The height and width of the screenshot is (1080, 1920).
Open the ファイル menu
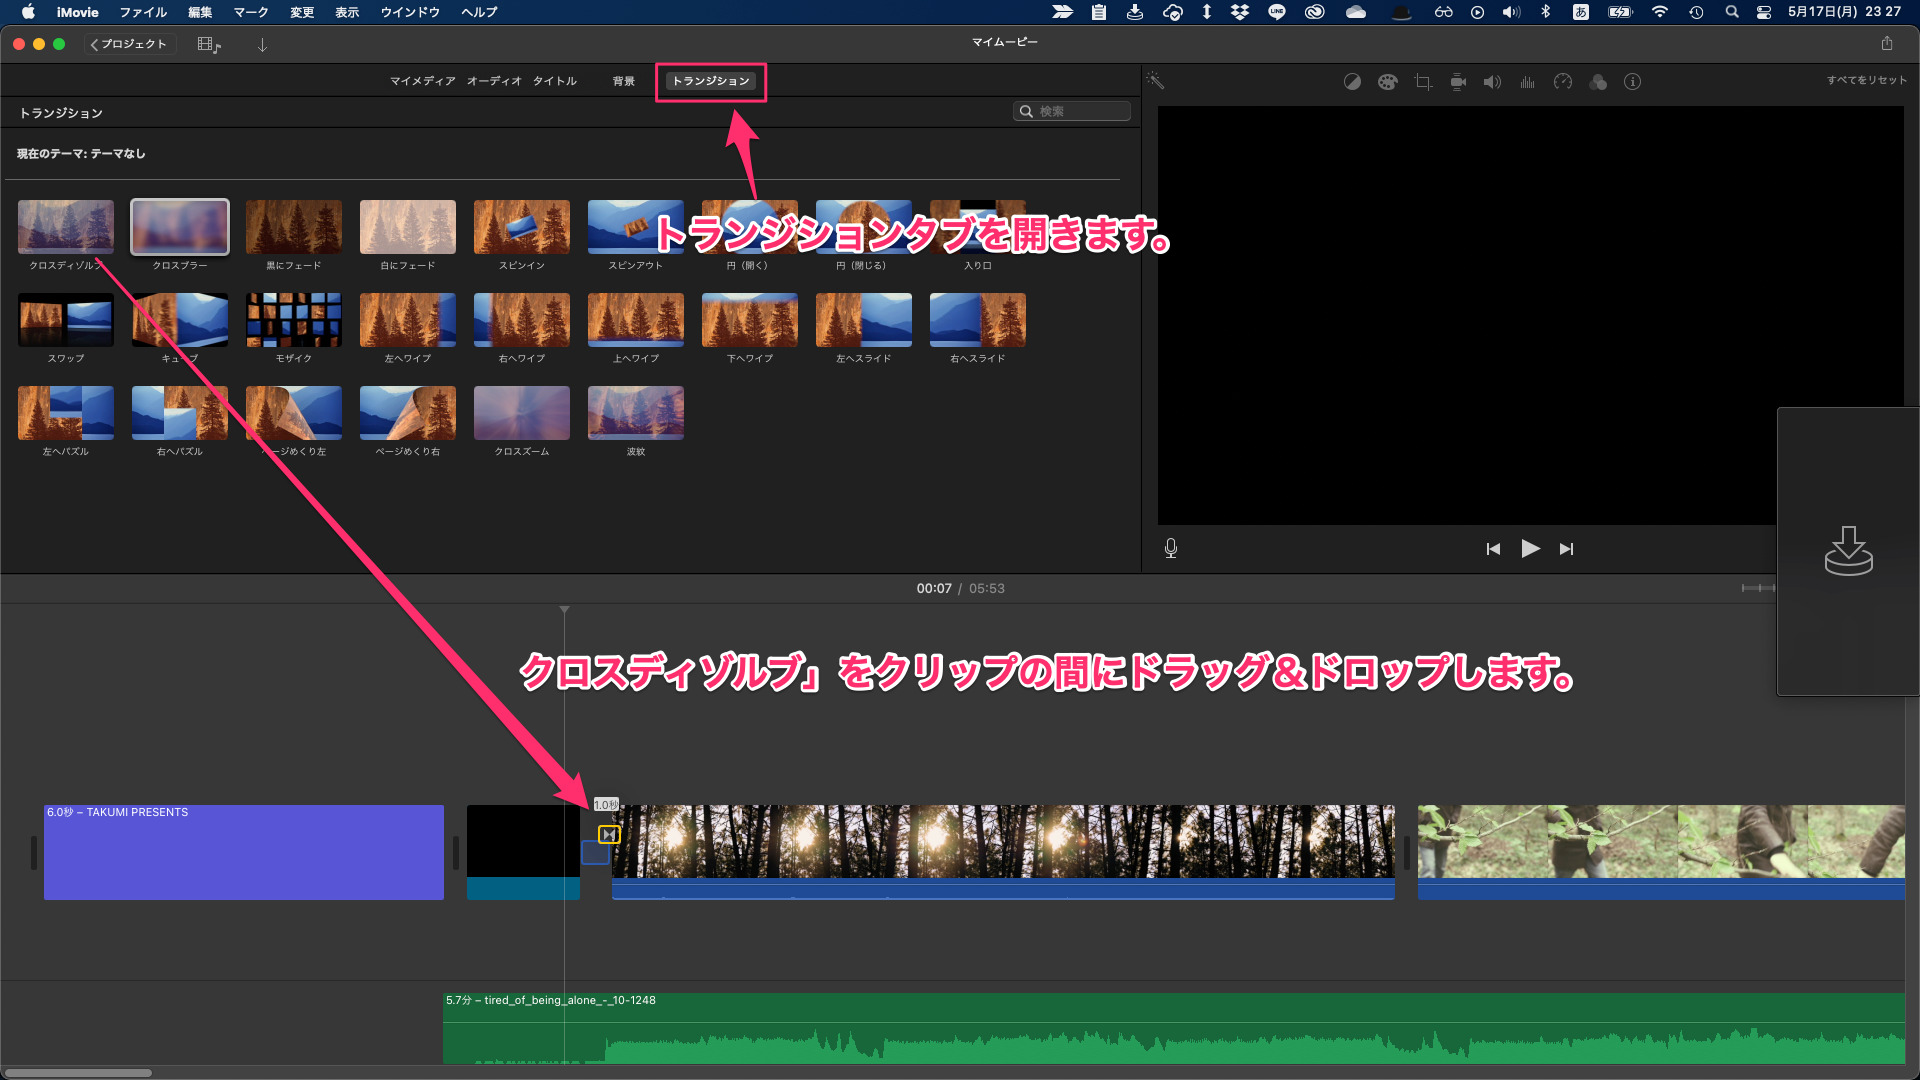click(143, 12)
